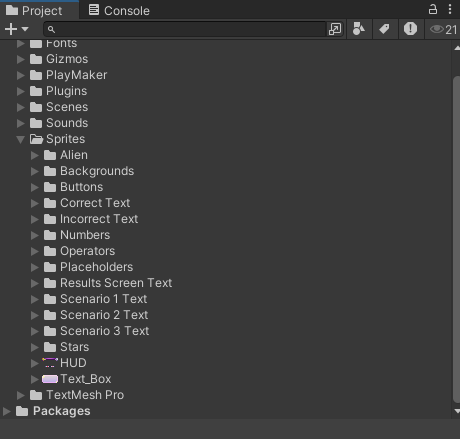This screenshot has width=460, height=439.
Task: Select the Results Screen Text folder
Action: 116,283
